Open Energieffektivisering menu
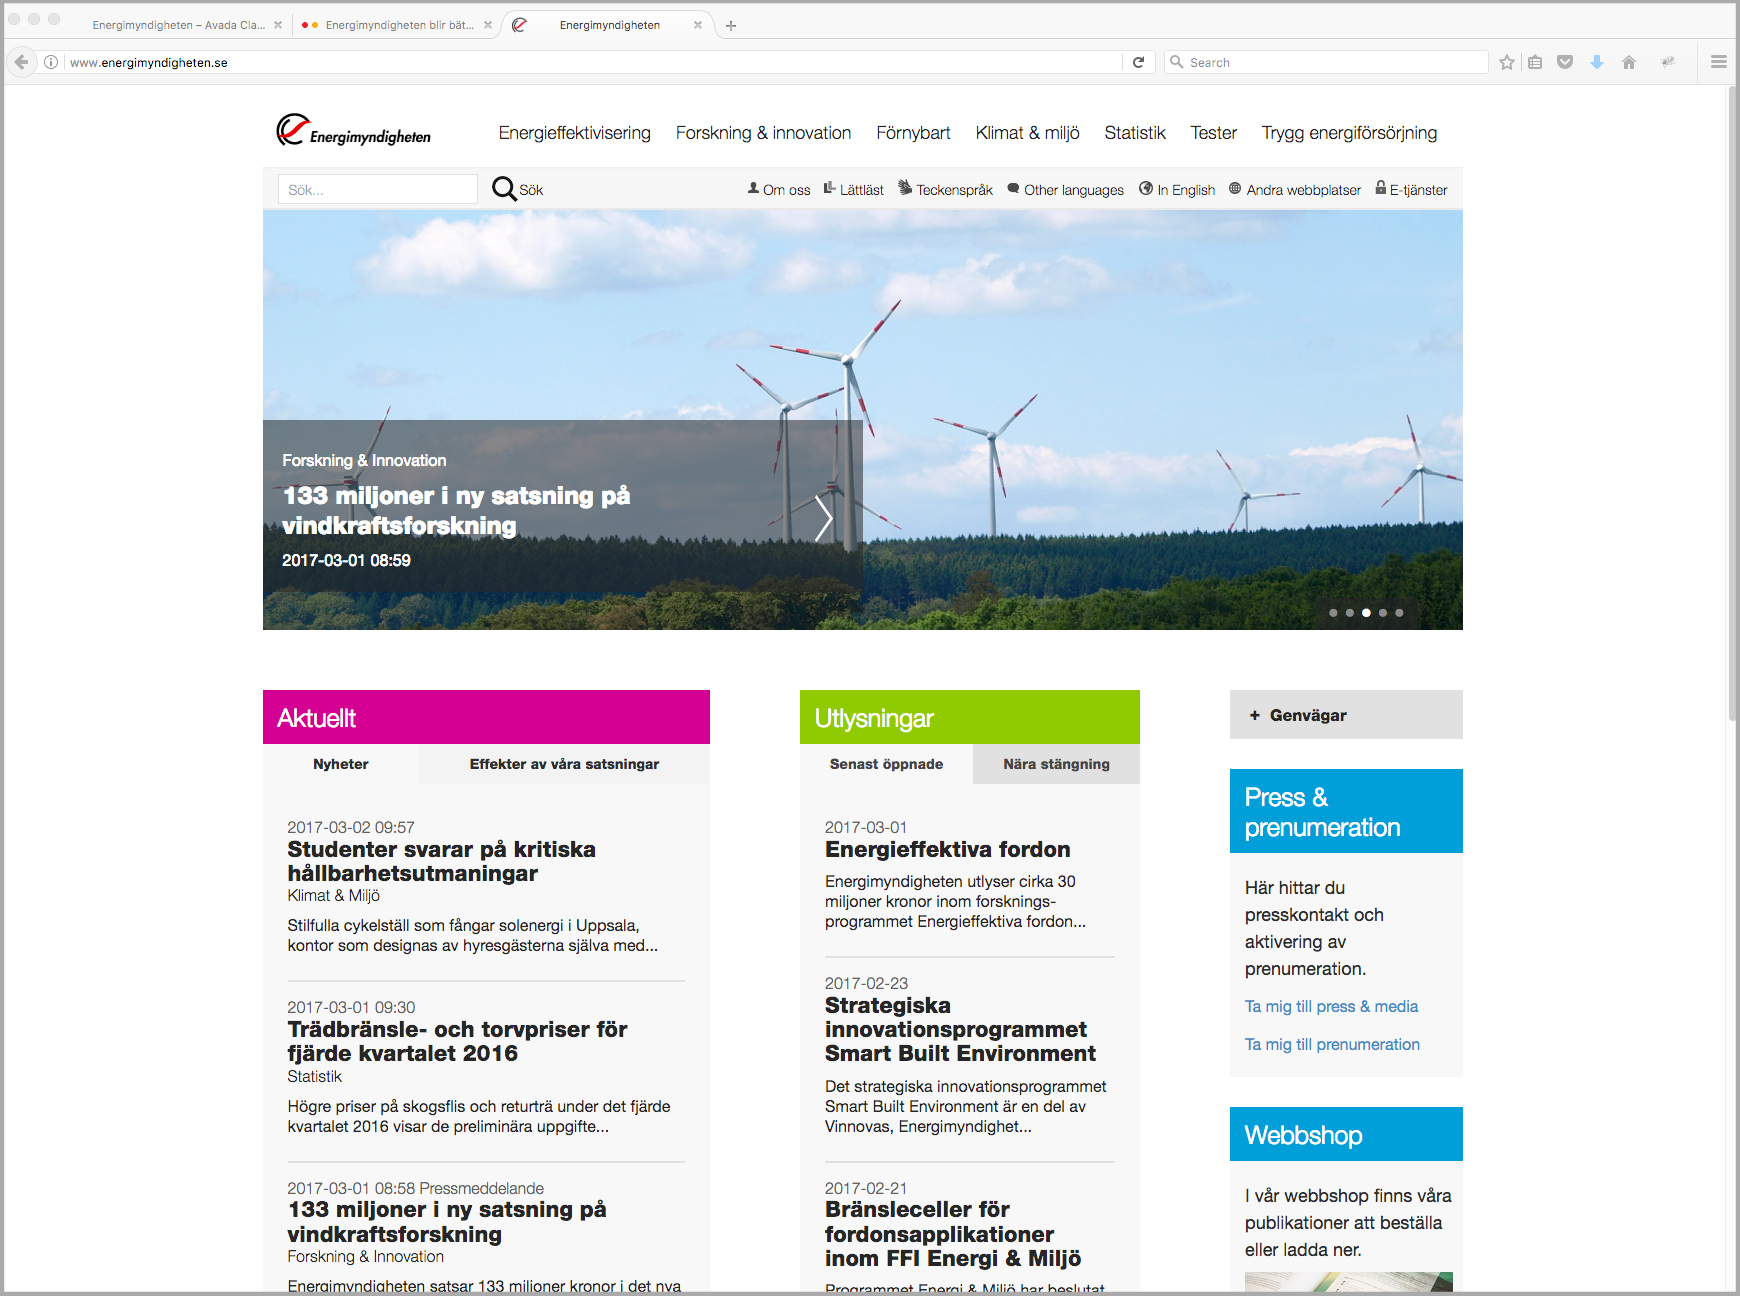Image resolution: width=1740 pixels, height=1296 pixels. [x=575, y=133]
